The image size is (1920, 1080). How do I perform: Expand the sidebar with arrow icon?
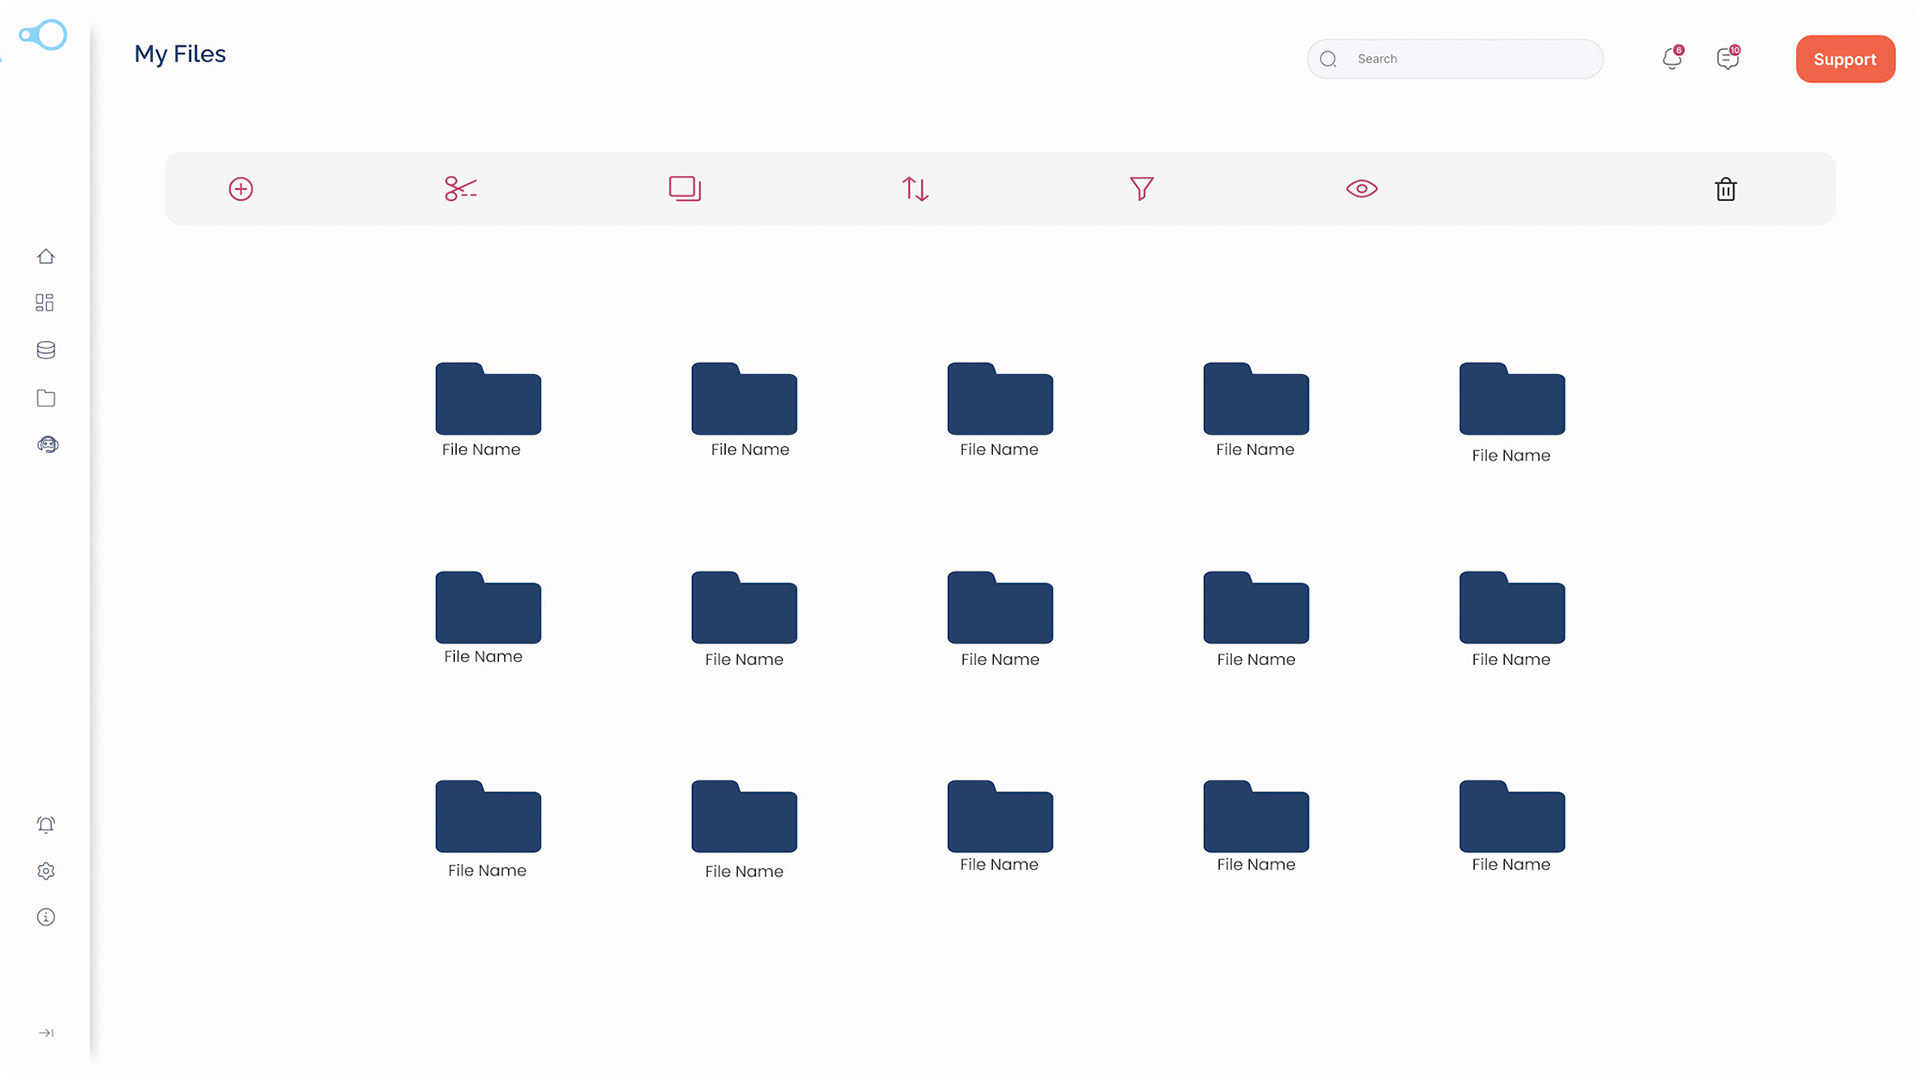point(46,1033)
